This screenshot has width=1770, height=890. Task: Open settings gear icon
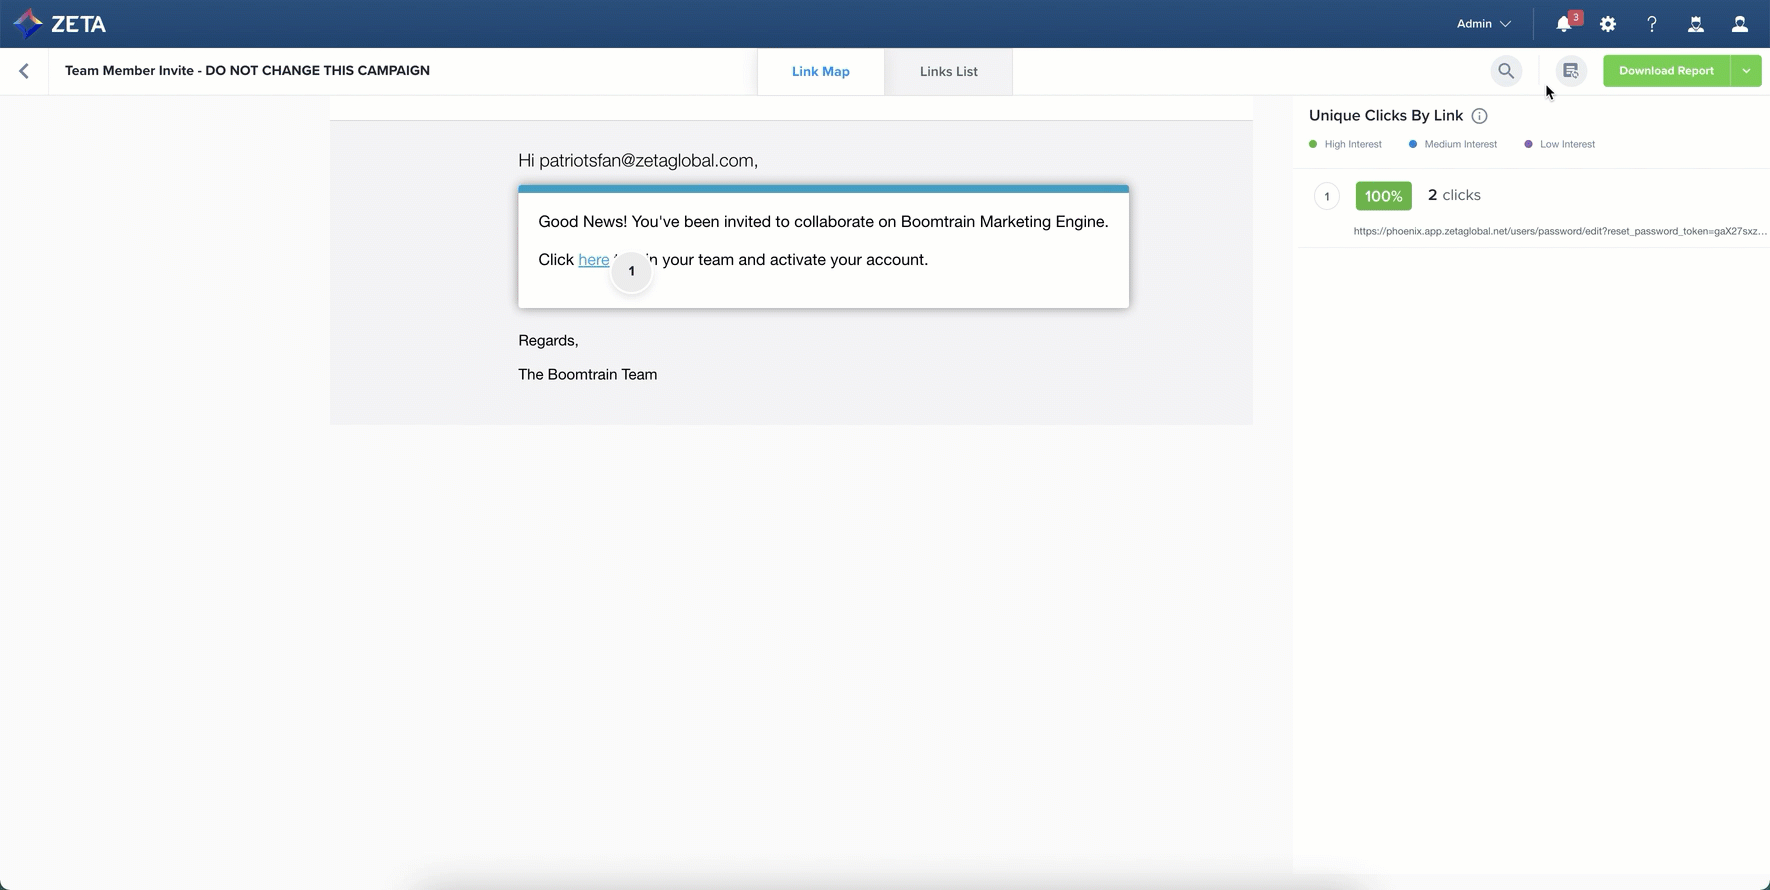1608,24
